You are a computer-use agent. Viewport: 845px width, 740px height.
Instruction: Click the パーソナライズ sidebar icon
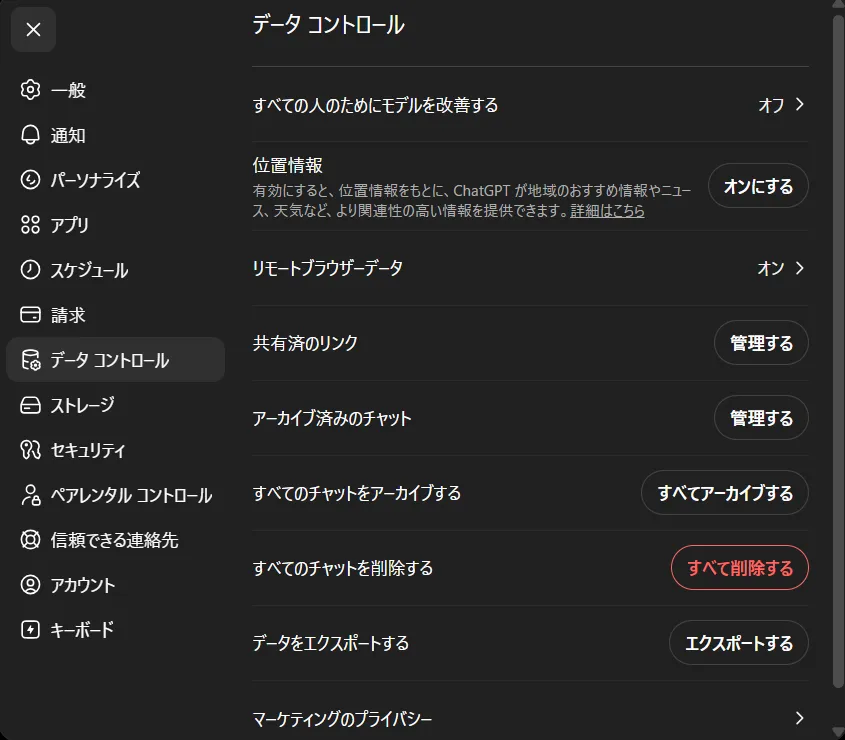(x=30, y=179)
